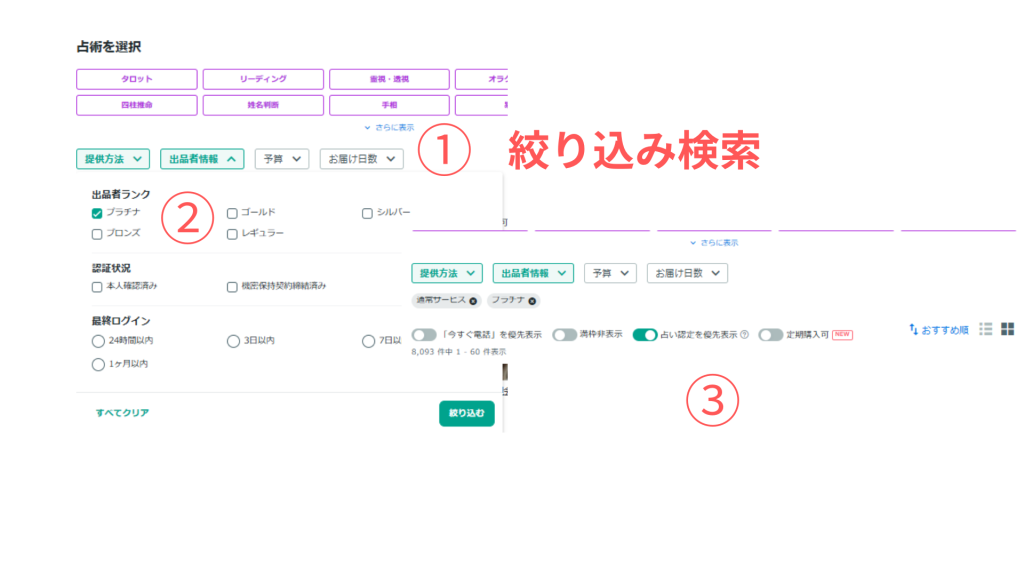The height and width of the screenshot is (576, 1024).
Task: Select the 24時間以内 last login option
Action: click(98, 341)
